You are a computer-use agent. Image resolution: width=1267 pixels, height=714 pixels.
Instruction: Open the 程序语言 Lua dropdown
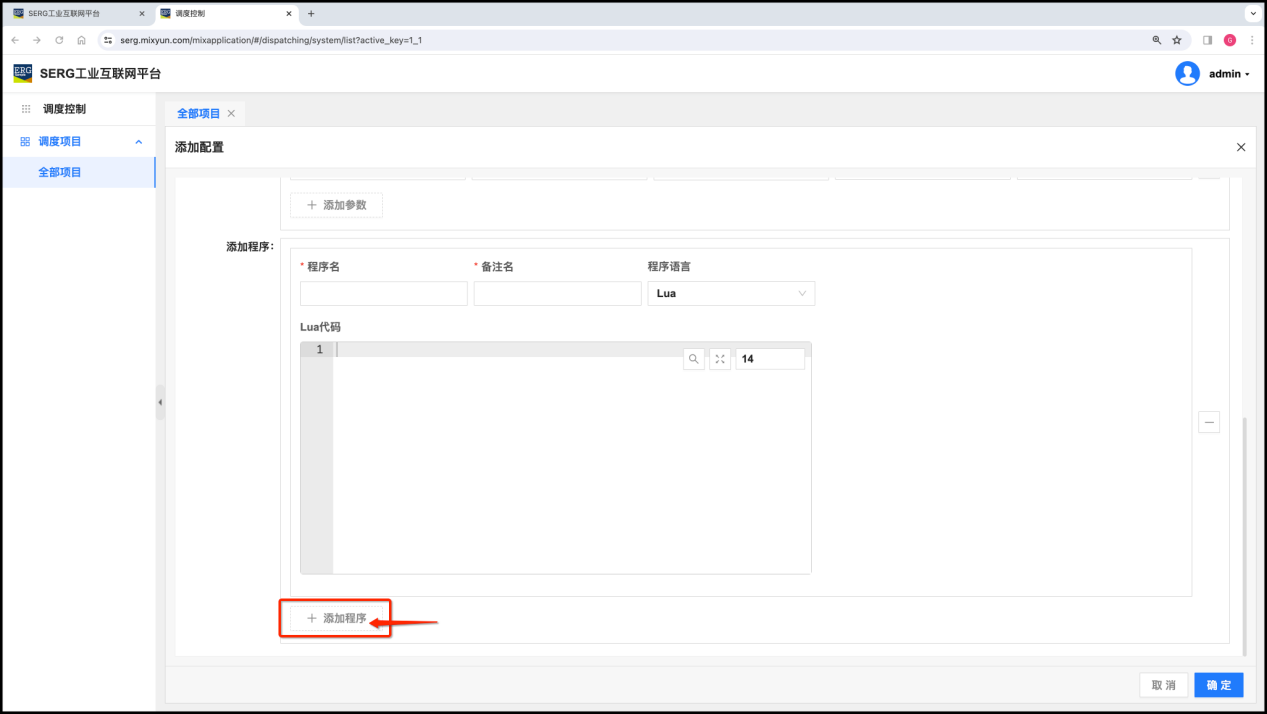pos(731,293)
